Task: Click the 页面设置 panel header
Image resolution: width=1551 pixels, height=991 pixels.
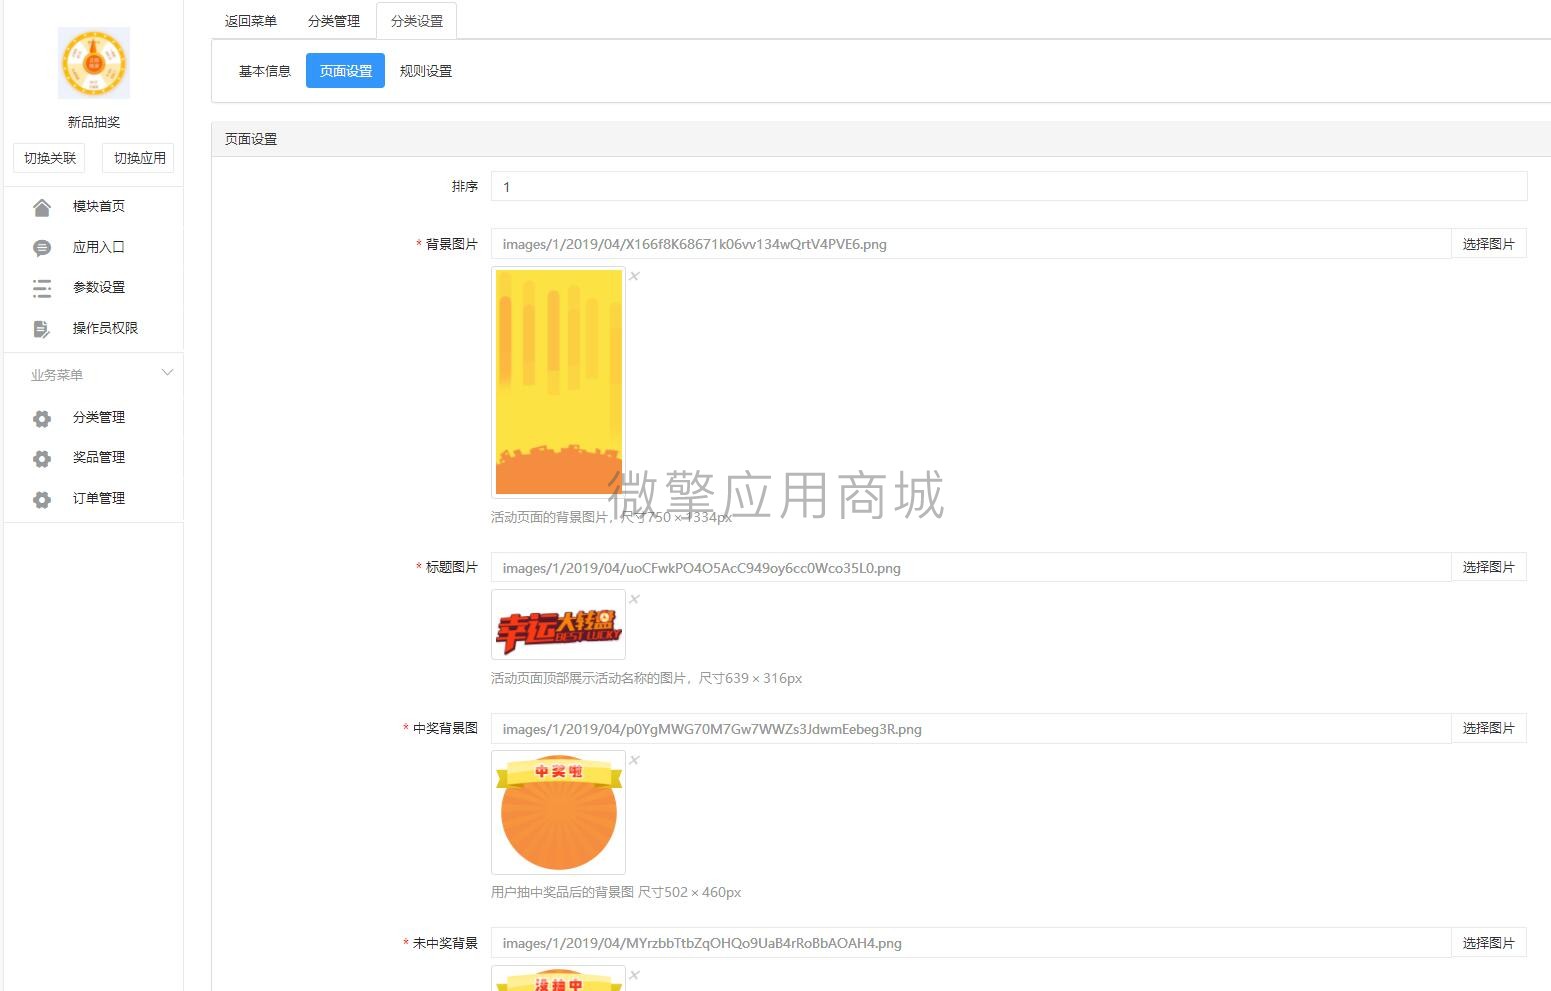Action: pyautogui.click(x=881, y=139)
